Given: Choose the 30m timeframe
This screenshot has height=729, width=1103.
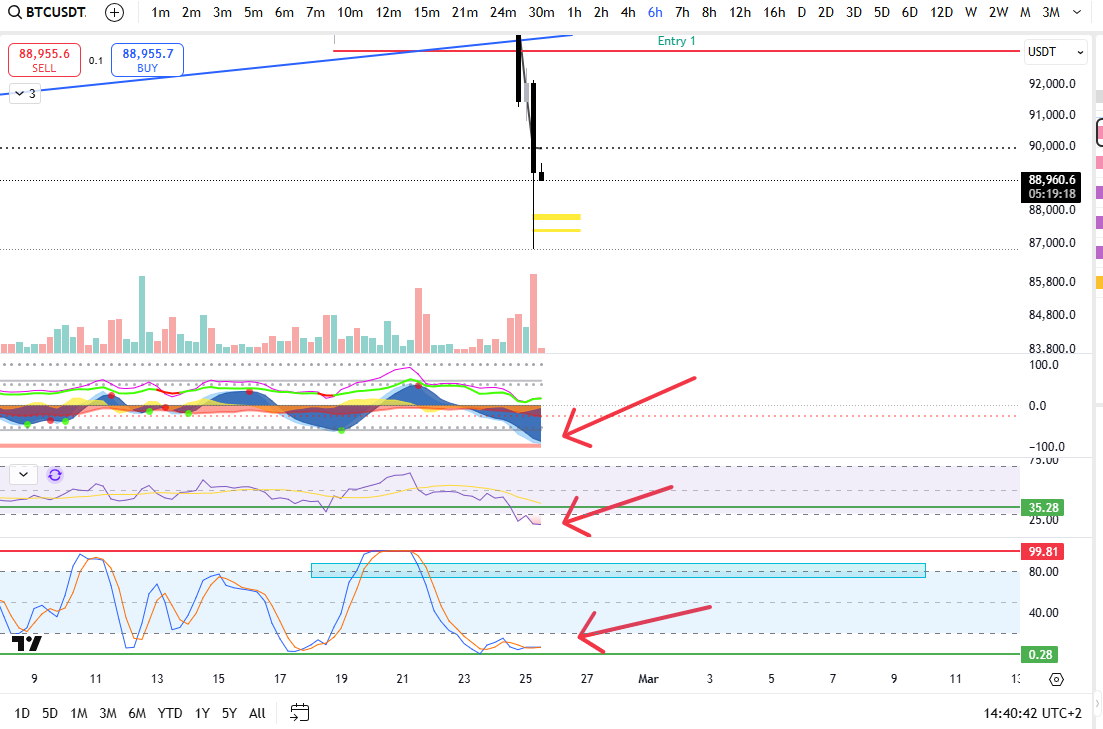Looking at the screenshot, I should (x=541, y=12).
